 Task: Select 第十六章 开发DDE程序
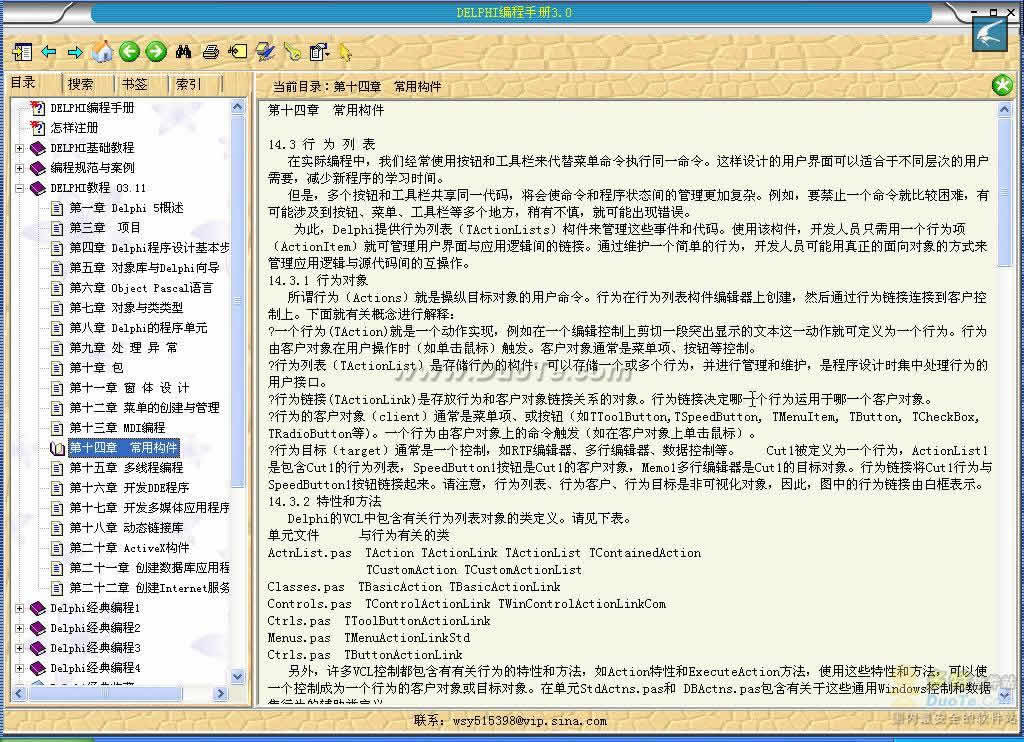click(x=129, y=488)
